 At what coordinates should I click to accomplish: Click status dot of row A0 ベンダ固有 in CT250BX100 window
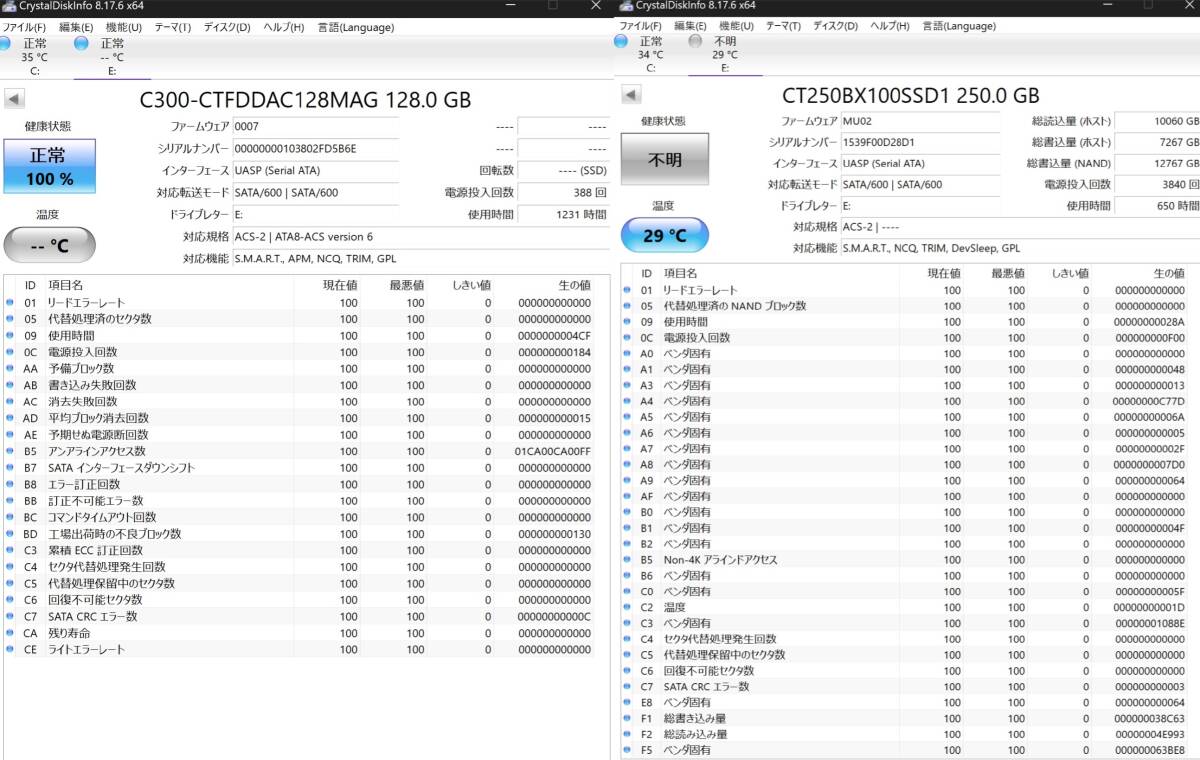point(627,354)
